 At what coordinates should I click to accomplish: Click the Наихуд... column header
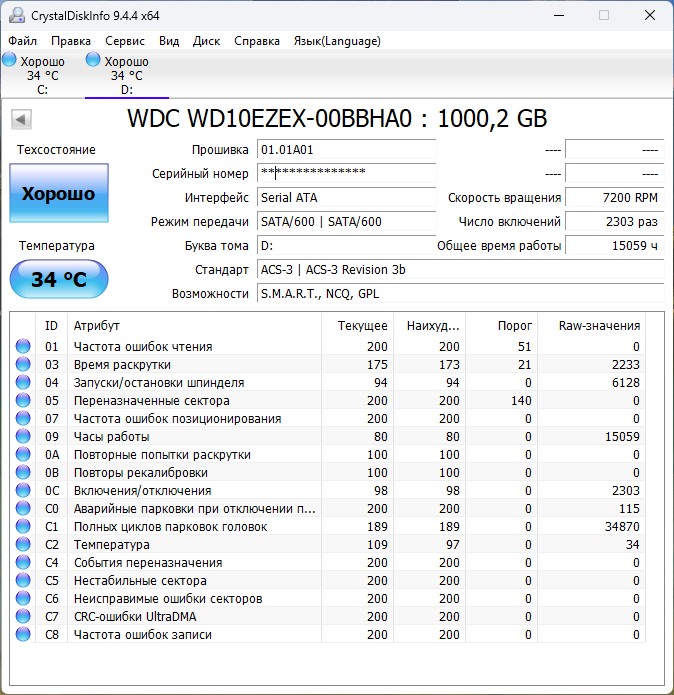point(429,325)
